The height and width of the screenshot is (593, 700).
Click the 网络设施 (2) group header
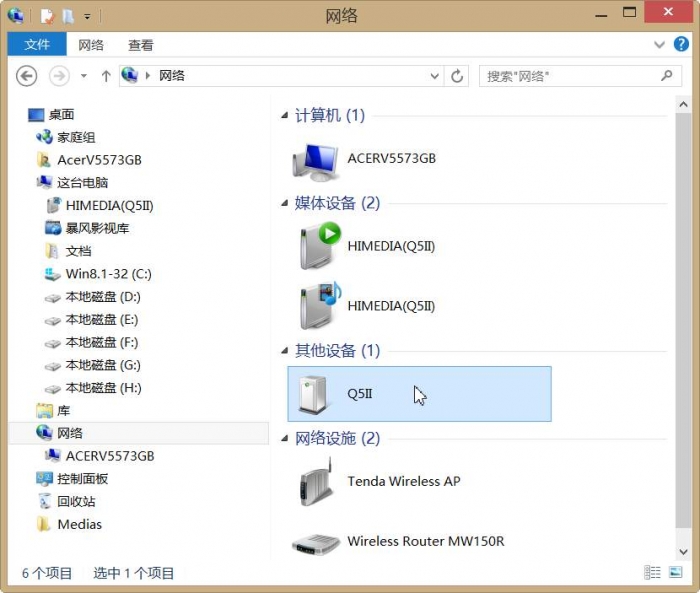click(338, 438)
